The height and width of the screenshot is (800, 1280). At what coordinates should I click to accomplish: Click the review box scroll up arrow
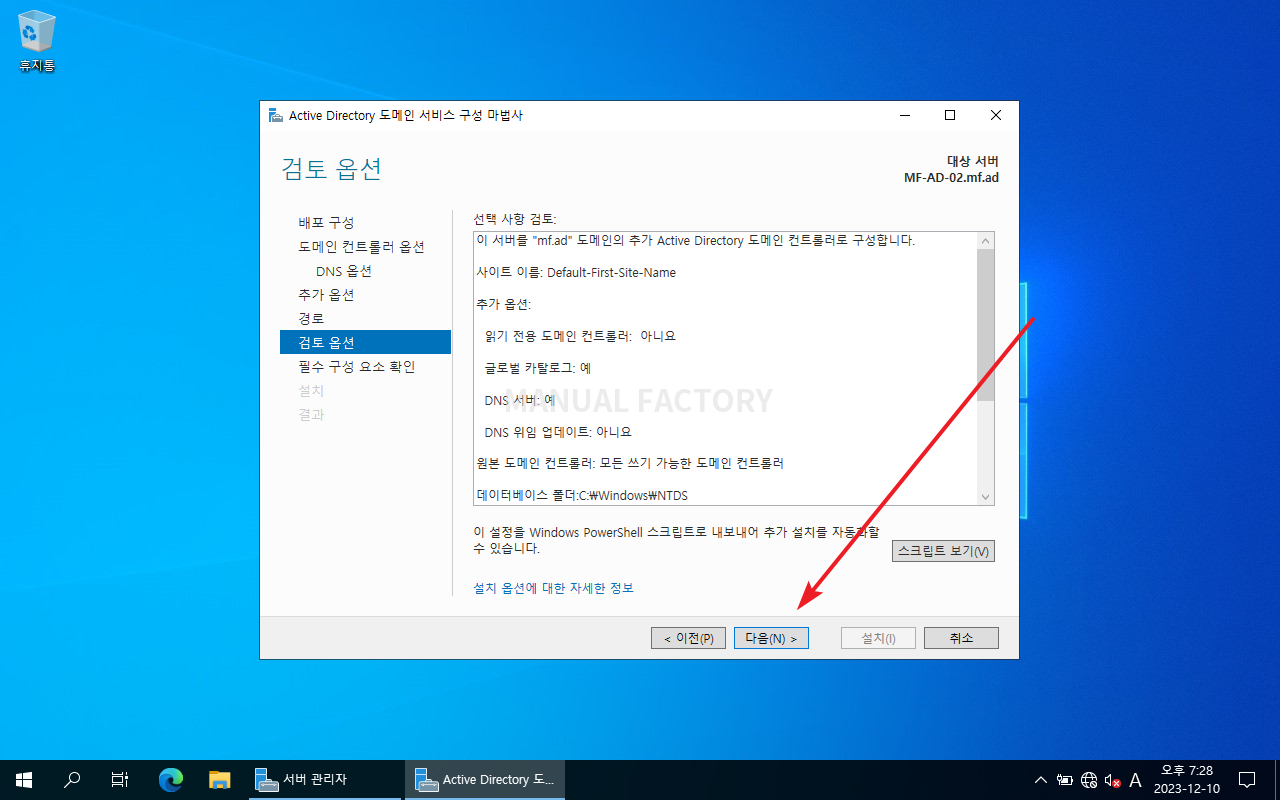986,241
